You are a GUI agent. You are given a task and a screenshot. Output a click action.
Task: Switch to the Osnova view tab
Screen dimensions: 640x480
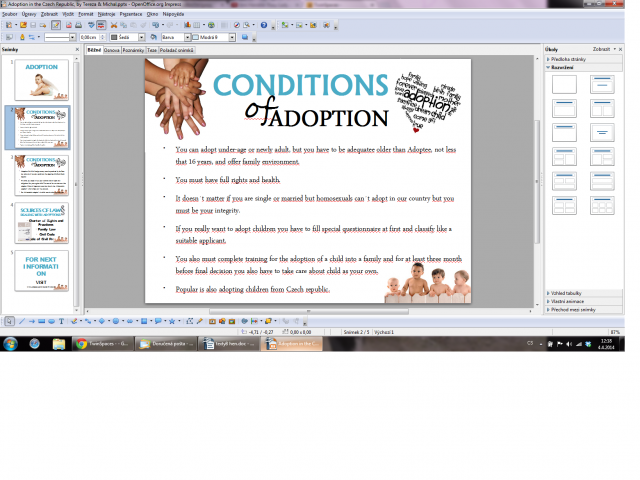111,50
